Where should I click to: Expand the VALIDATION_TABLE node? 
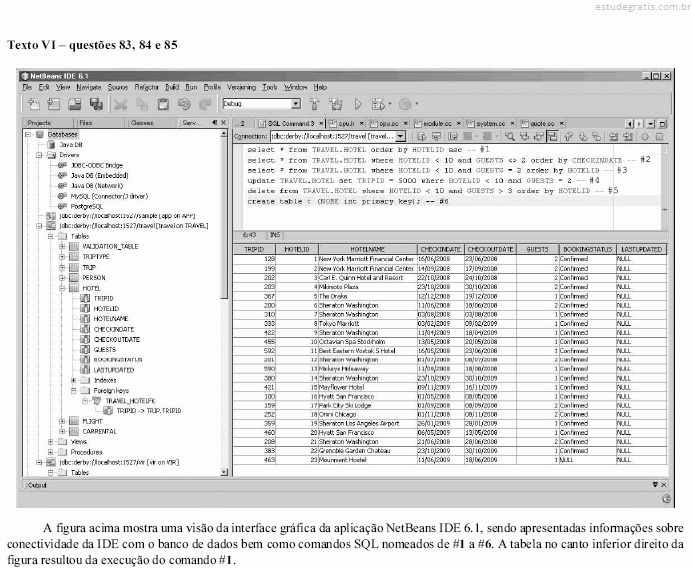point(62,246)
